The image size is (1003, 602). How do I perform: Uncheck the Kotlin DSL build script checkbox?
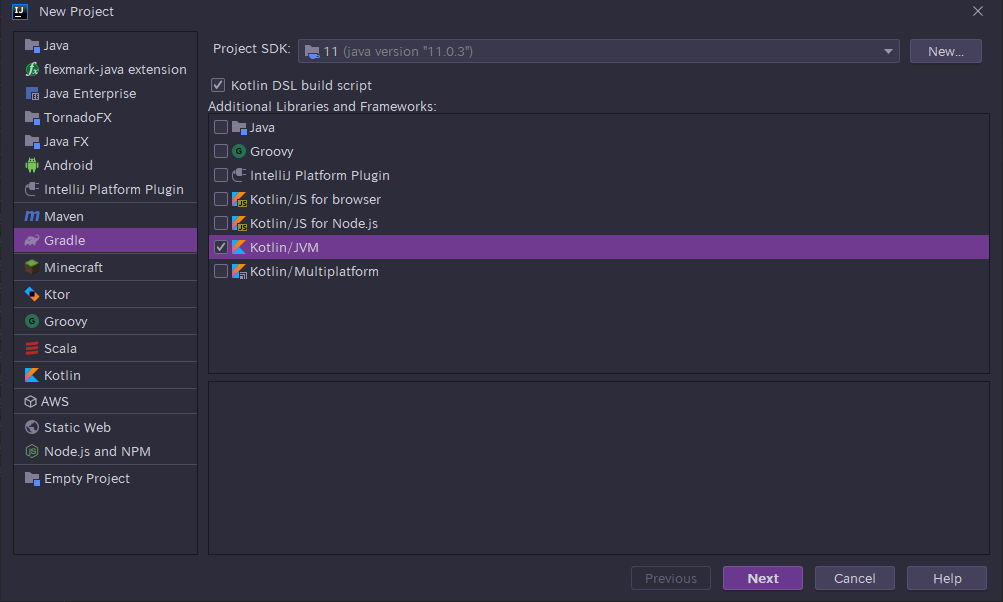(218, 86)
